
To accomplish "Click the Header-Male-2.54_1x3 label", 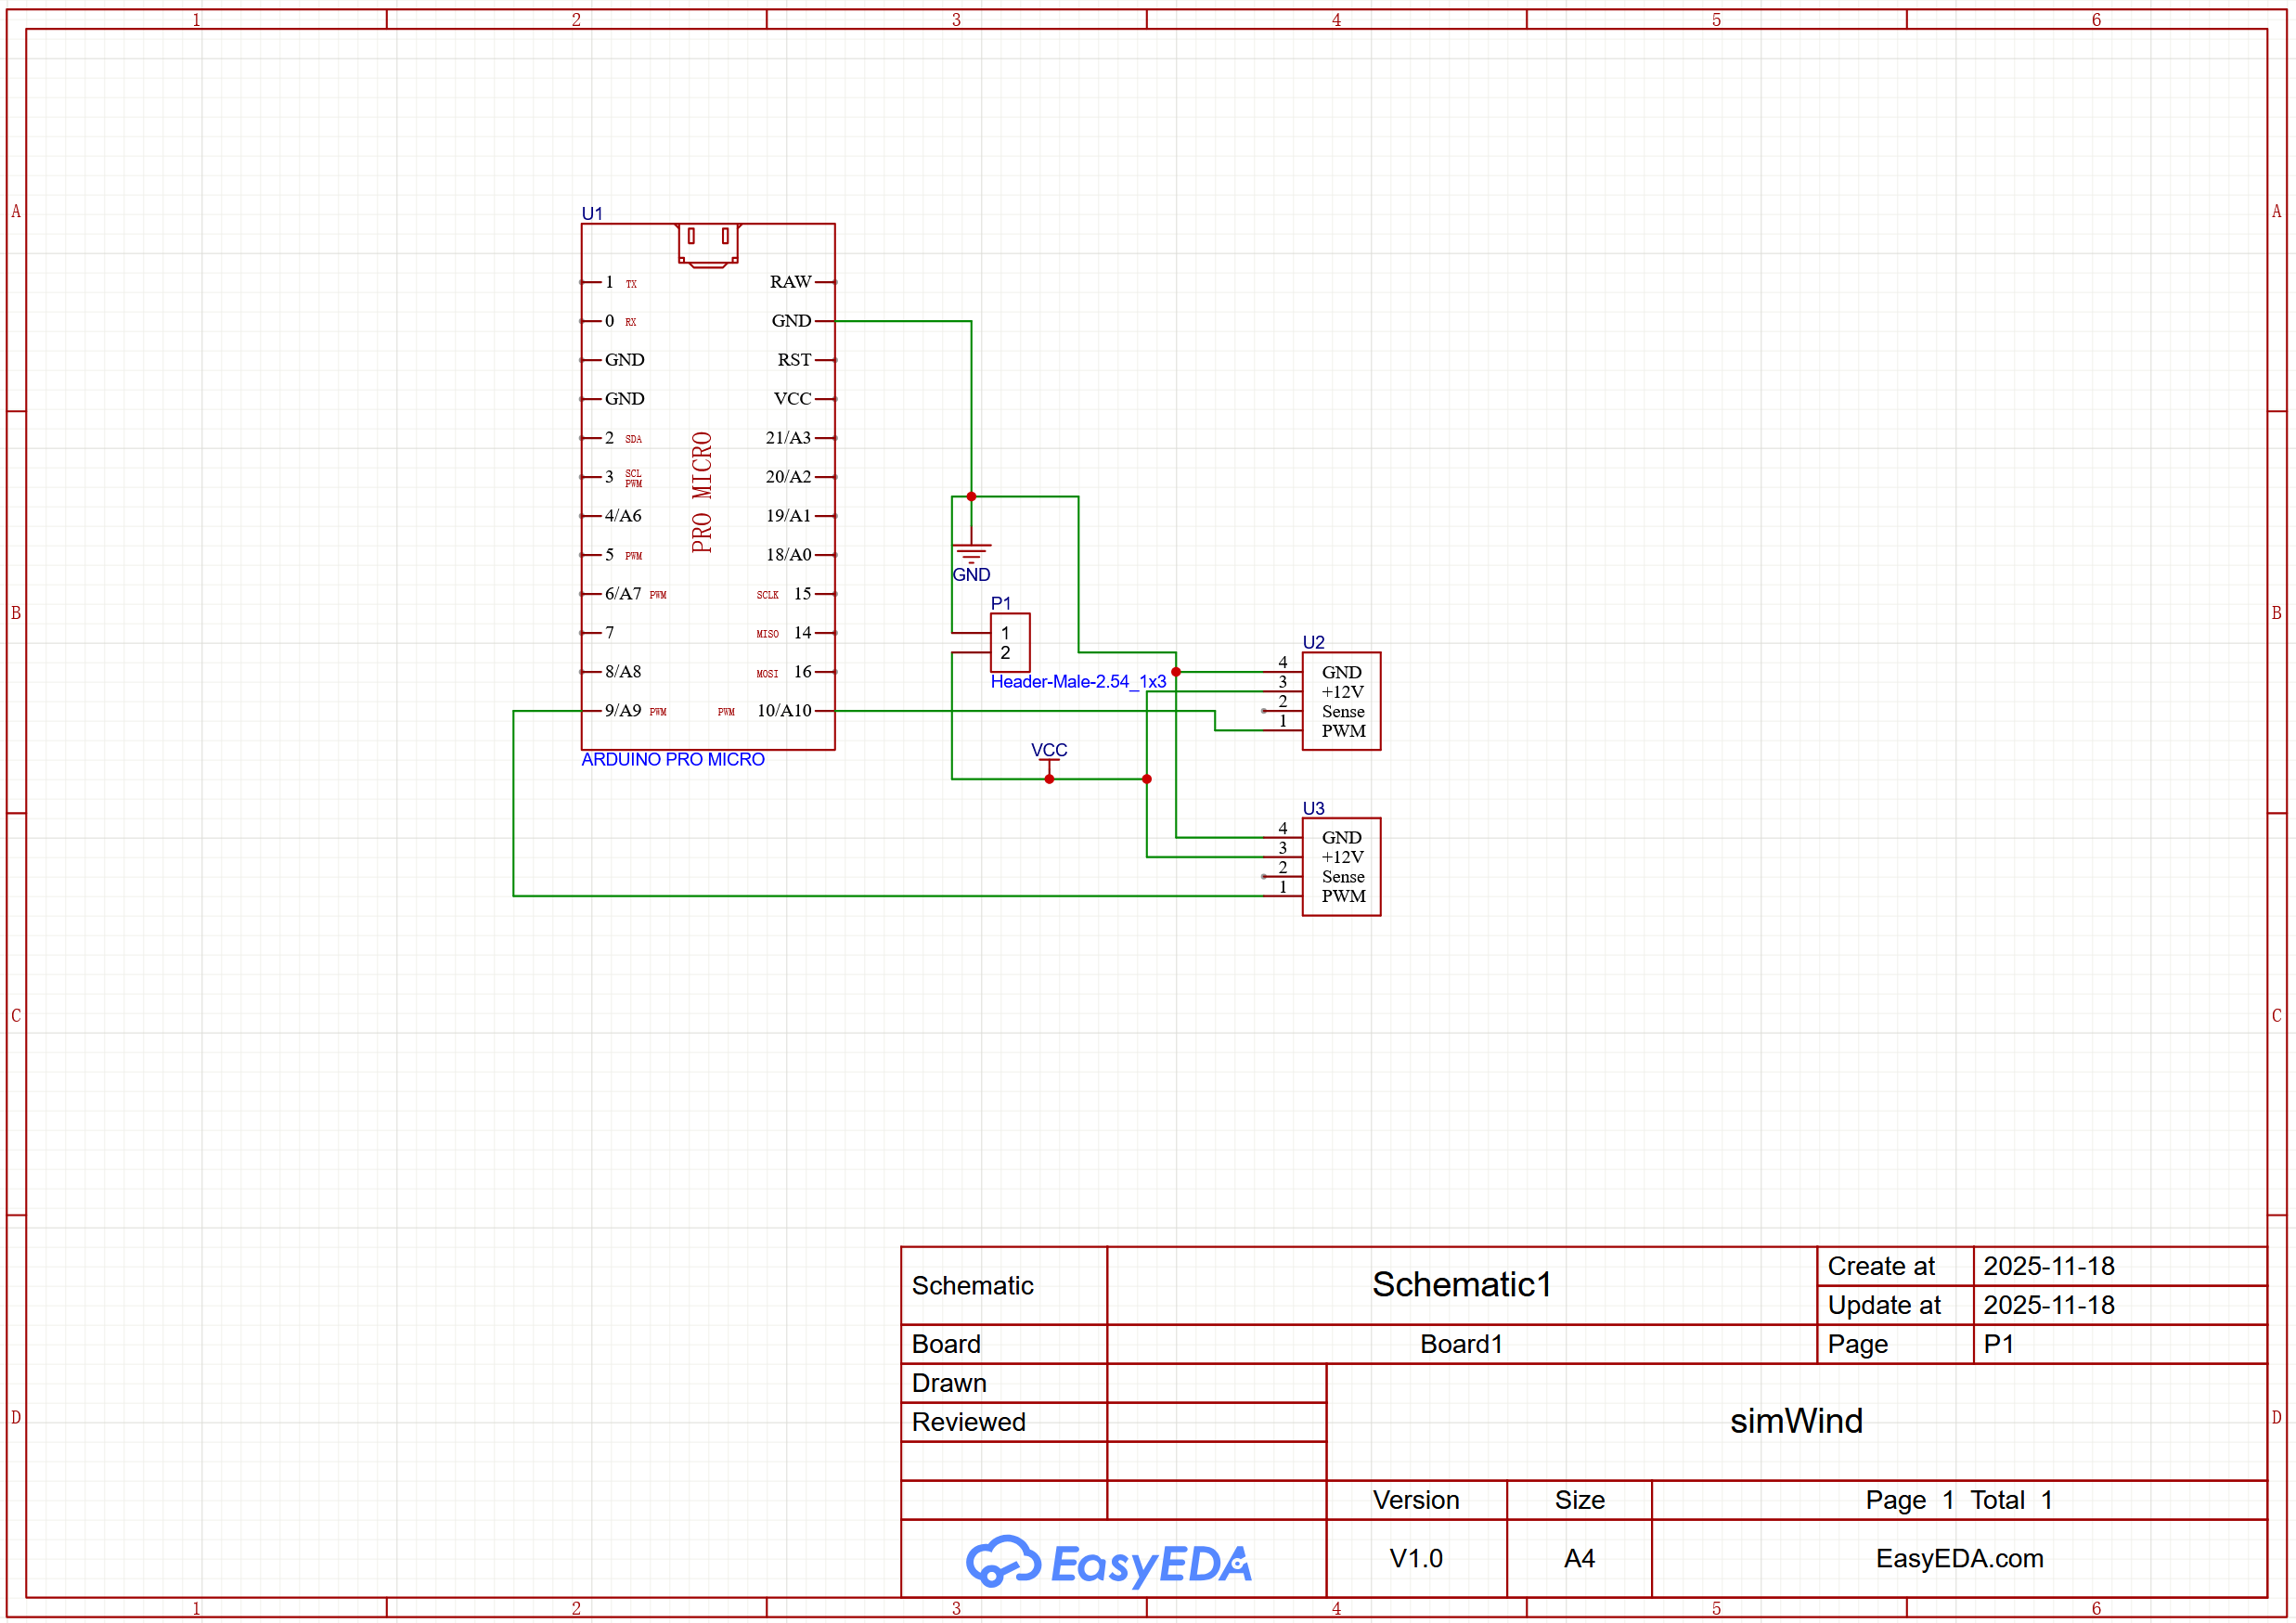I will 1078,681.
